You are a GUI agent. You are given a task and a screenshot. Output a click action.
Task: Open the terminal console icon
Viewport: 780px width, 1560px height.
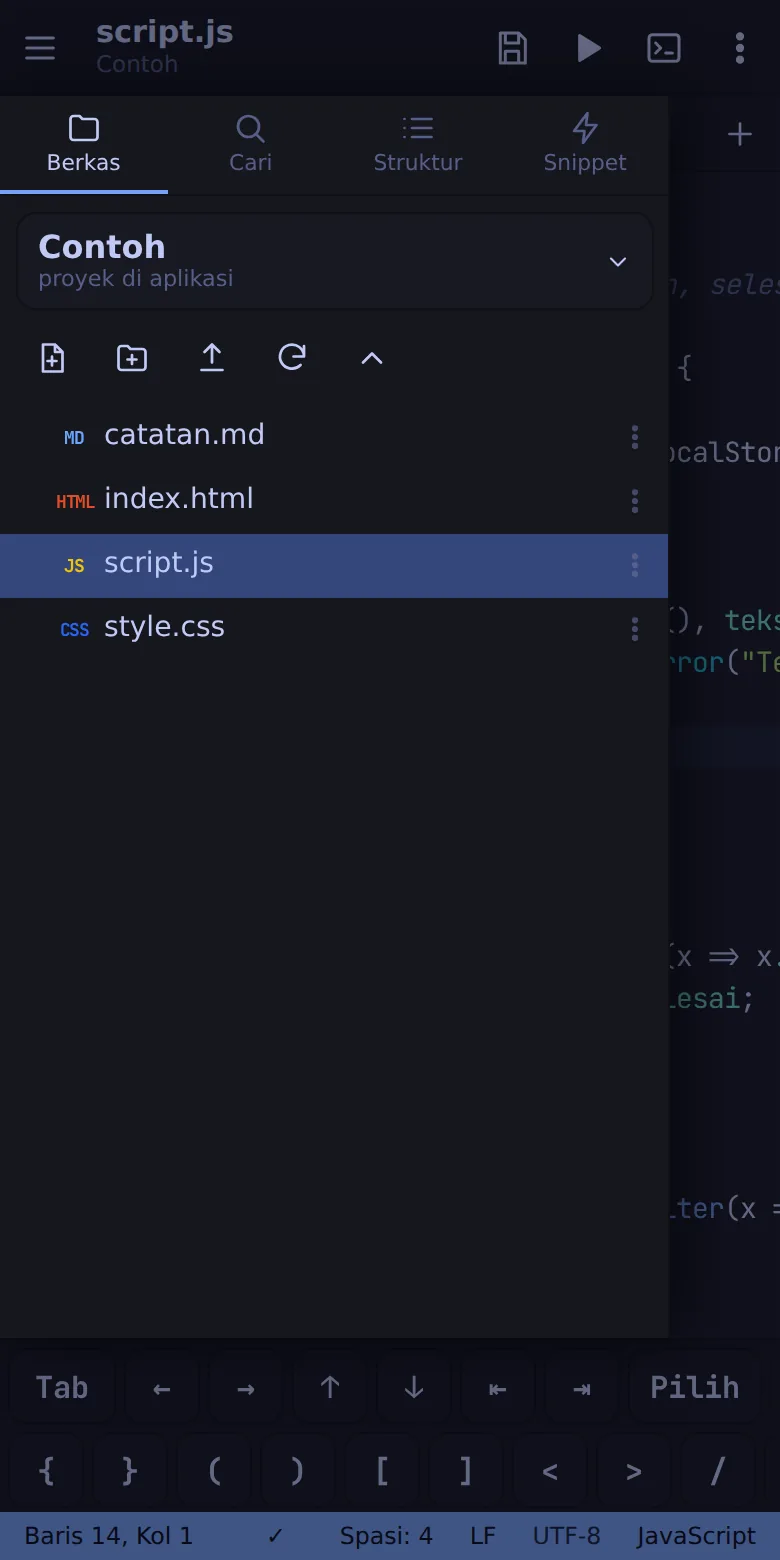click(664, 48)
